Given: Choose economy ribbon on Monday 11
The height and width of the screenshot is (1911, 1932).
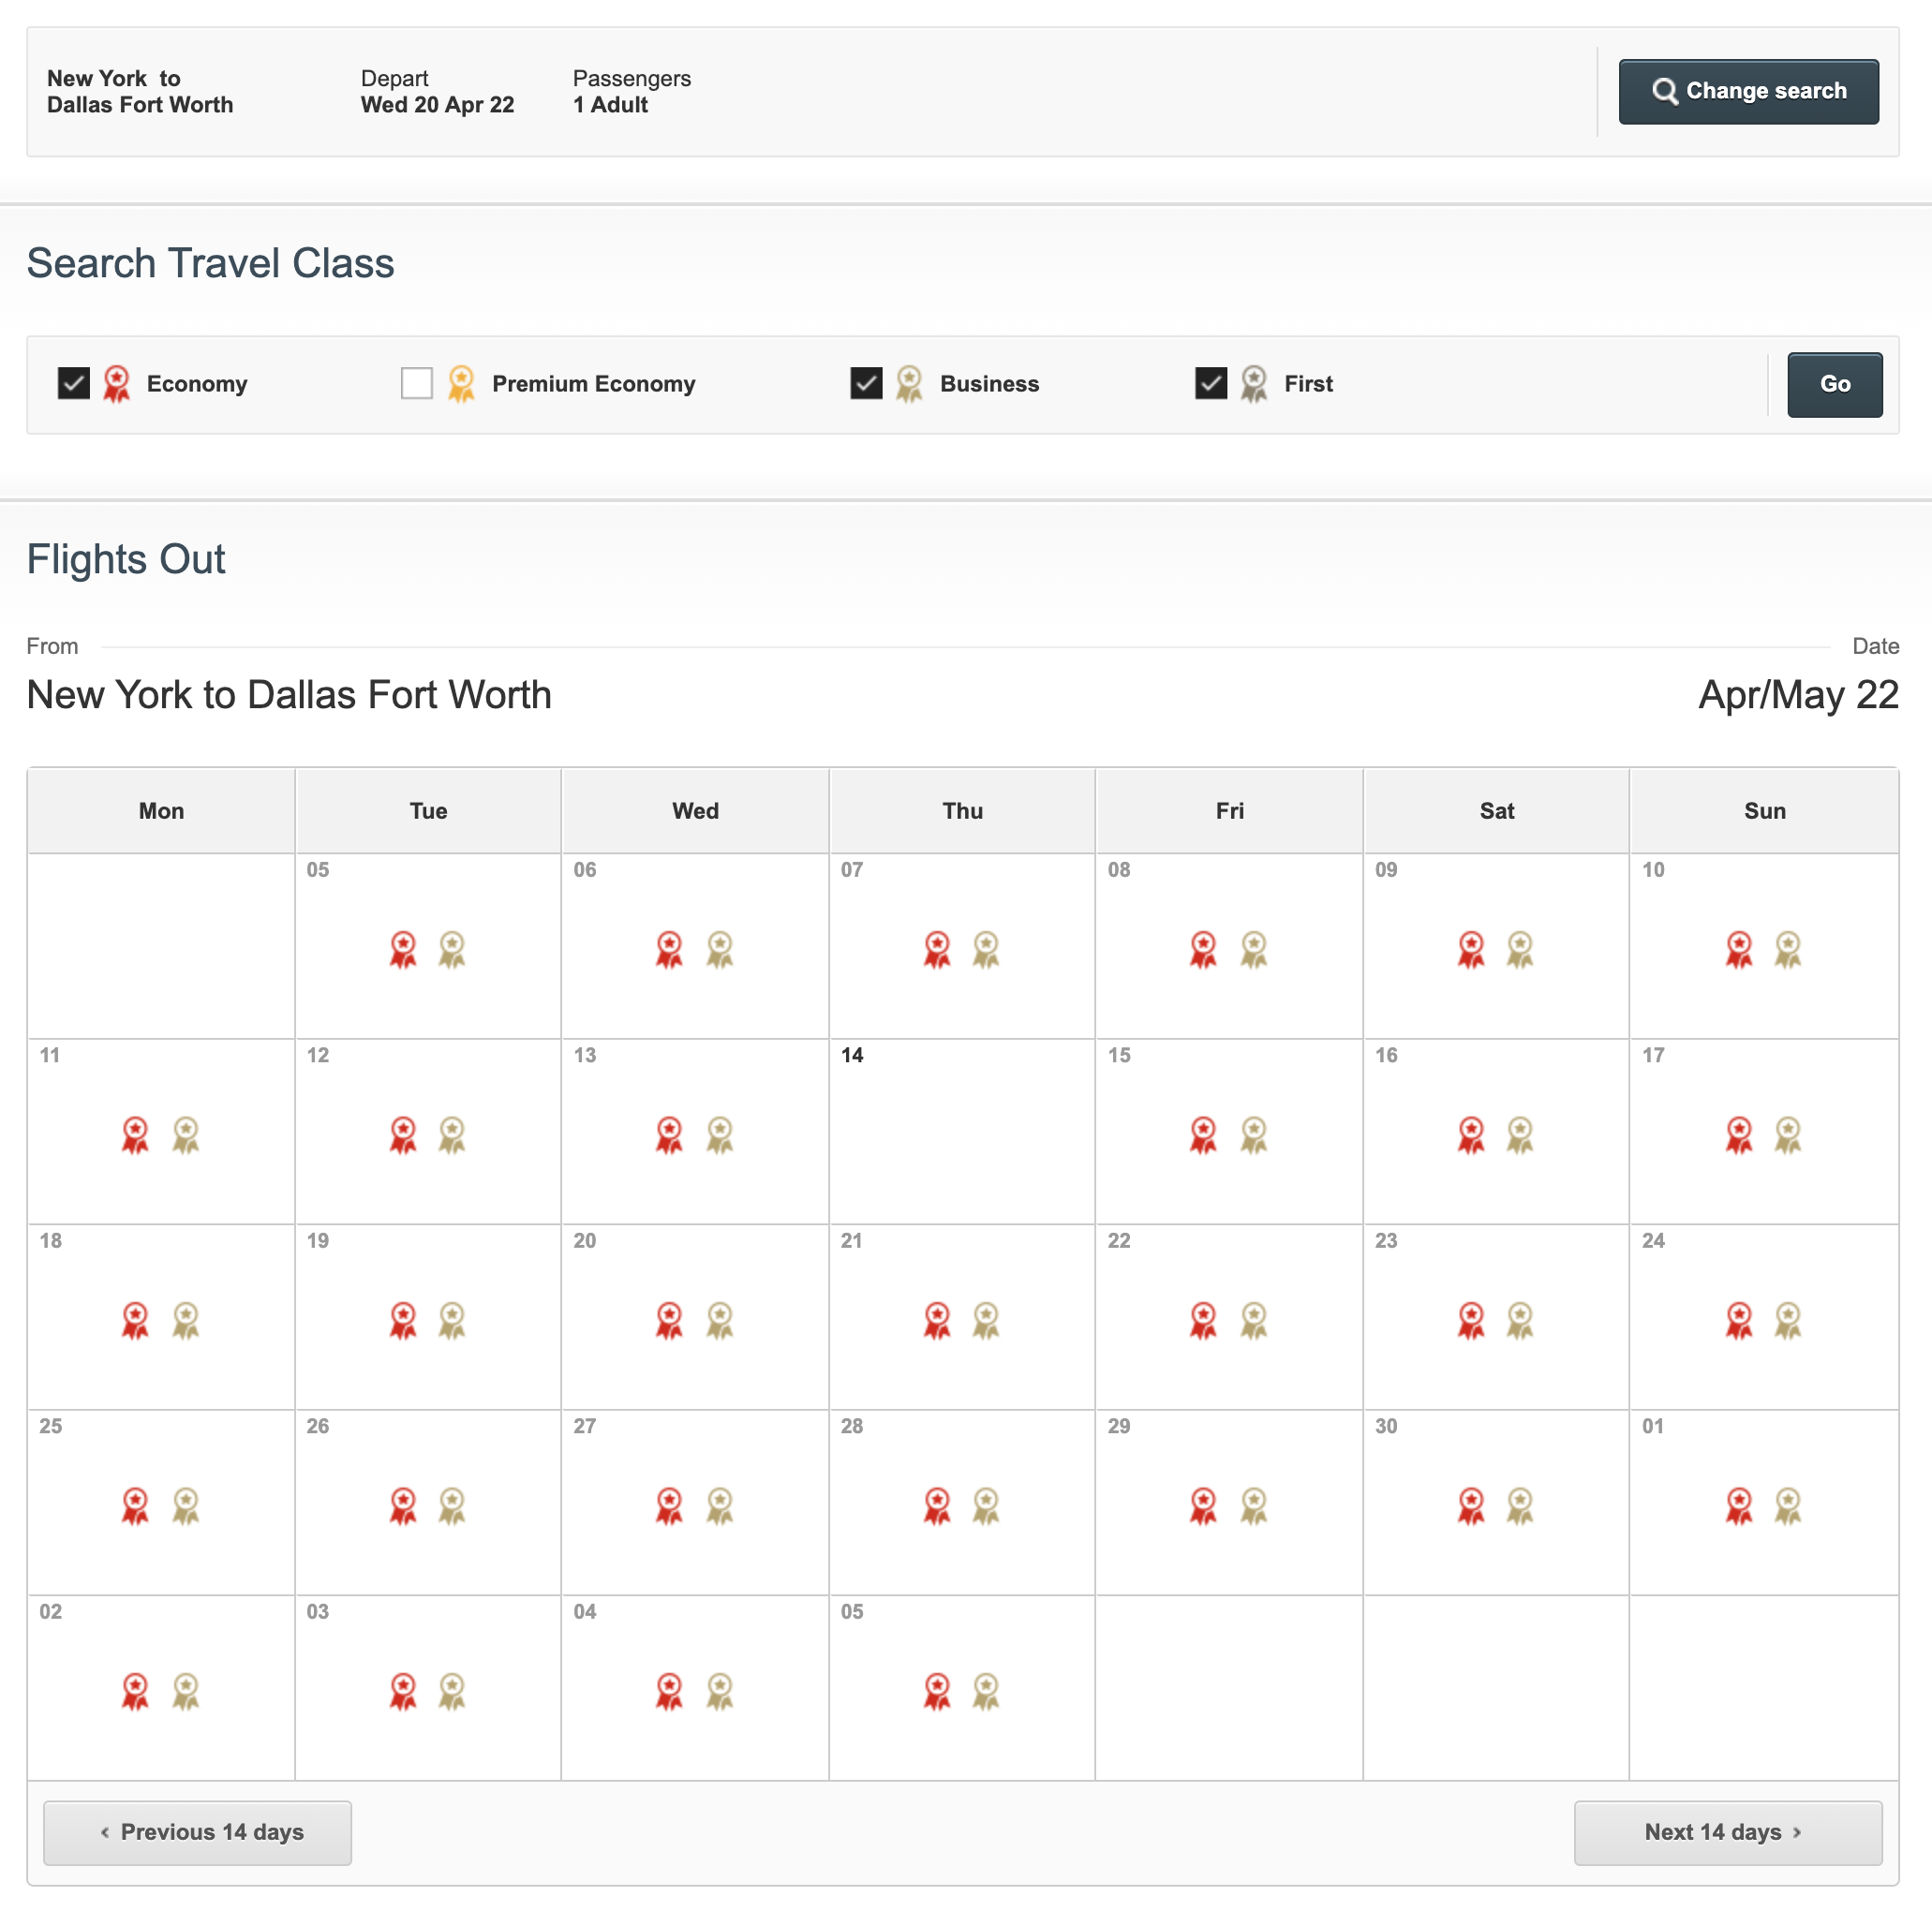Looking at the screenshot, I should (135, 1135).
